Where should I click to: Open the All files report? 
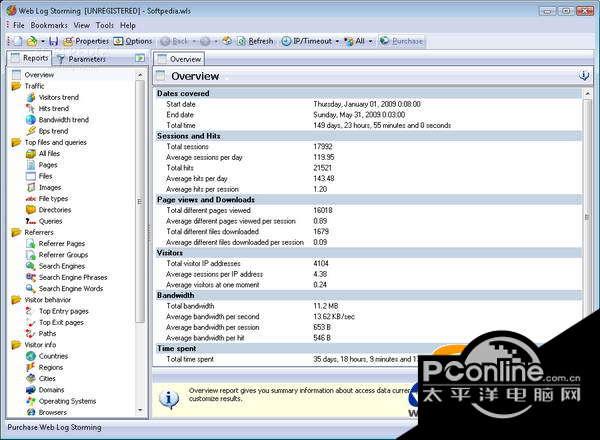(49, 153)
